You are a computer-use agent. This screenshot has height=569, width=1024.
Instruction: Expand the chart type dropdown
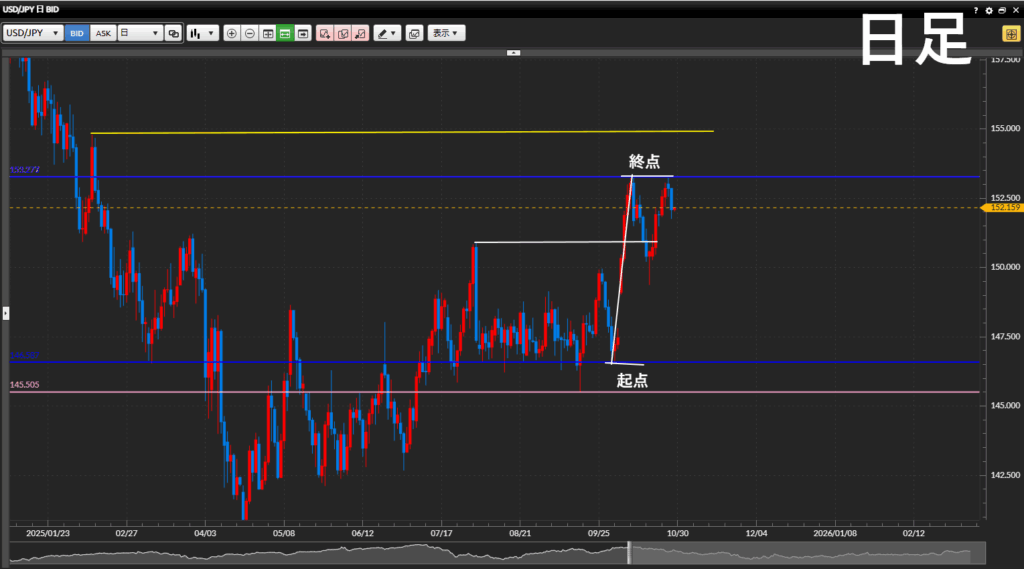(x=203, y=33)
